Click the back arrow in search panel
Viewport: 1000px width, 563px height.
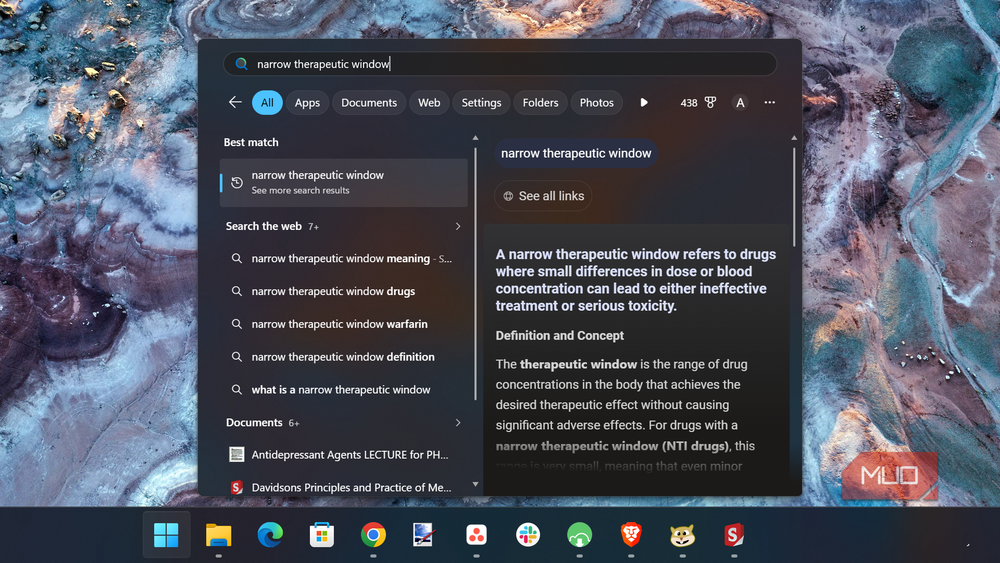[x=235, y=102]
